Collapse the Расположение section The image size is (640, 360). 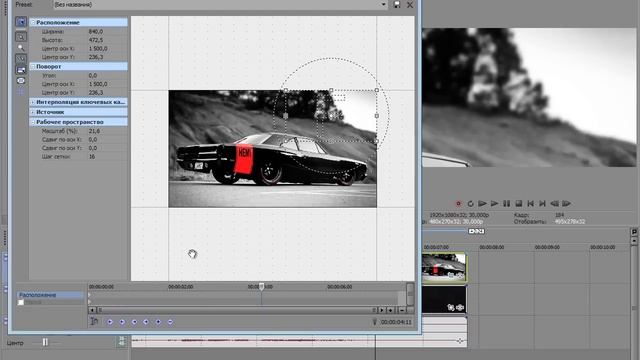point(33,22)
